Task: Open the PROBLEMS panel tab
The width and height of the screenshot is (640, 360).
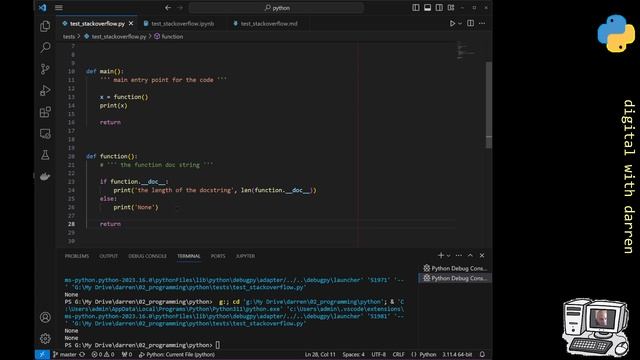Action: pyautogui.click(x=77, y=256)
